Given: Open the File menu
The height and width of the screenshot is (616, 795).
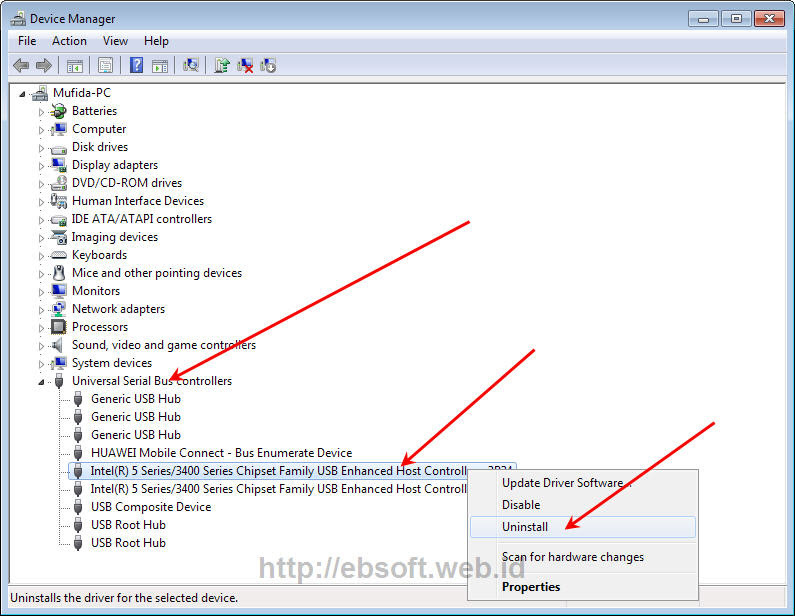Looking at the screenshot, I should point(27,41).
